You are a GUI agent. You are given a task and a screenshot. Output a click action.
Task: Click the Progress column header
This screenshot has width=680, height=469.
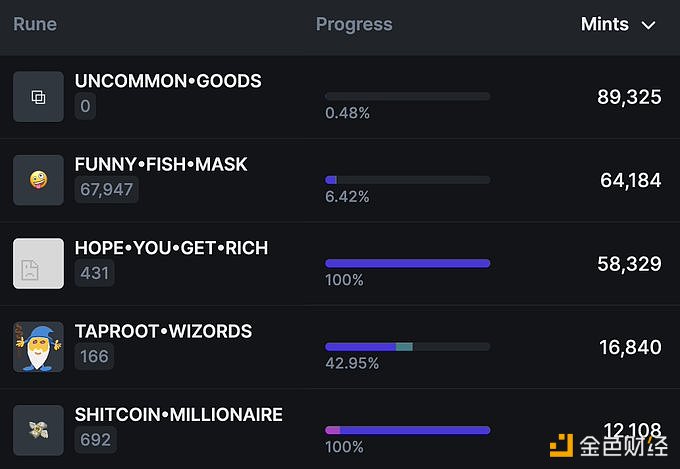354,24
